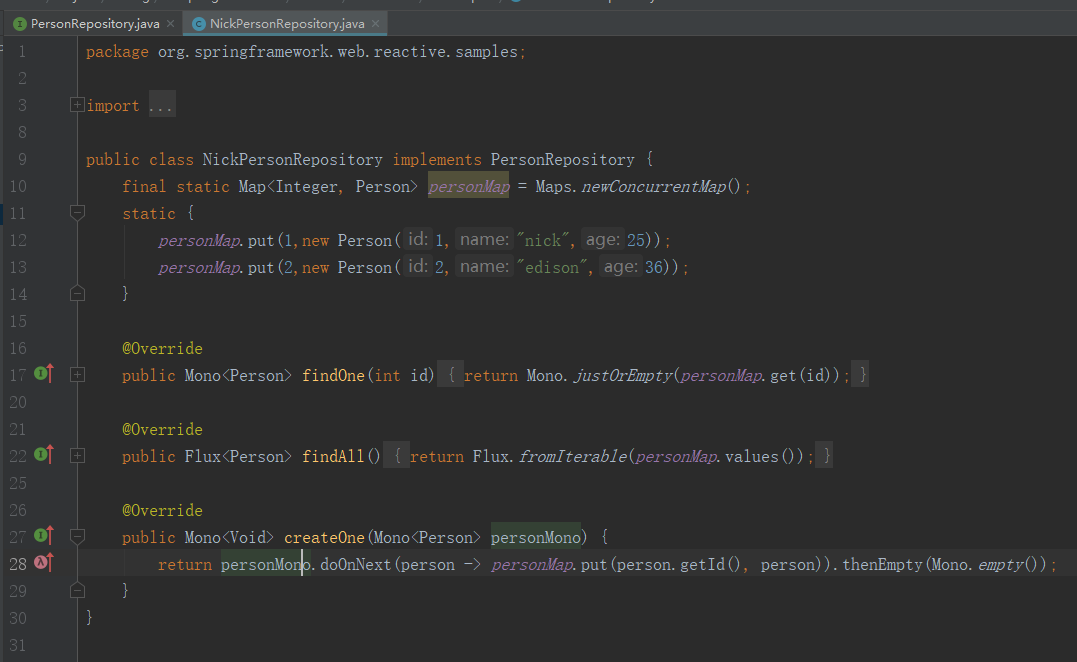Click the folded import ellipsis placeholder
1077x662 pixels.
click(x=161, y=106)
